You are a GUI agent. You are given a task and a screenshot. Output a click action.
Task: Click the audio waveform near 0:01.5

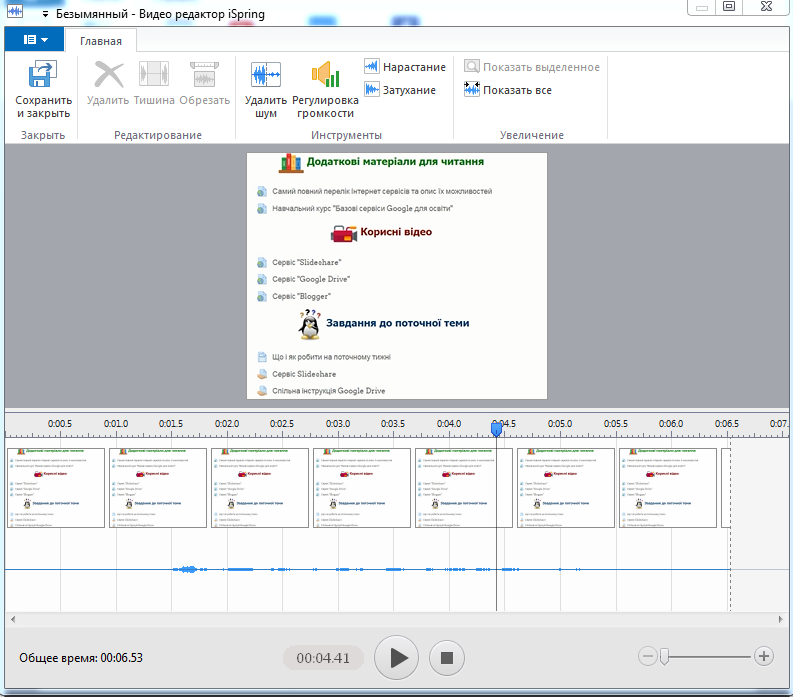tap(189, 570)
